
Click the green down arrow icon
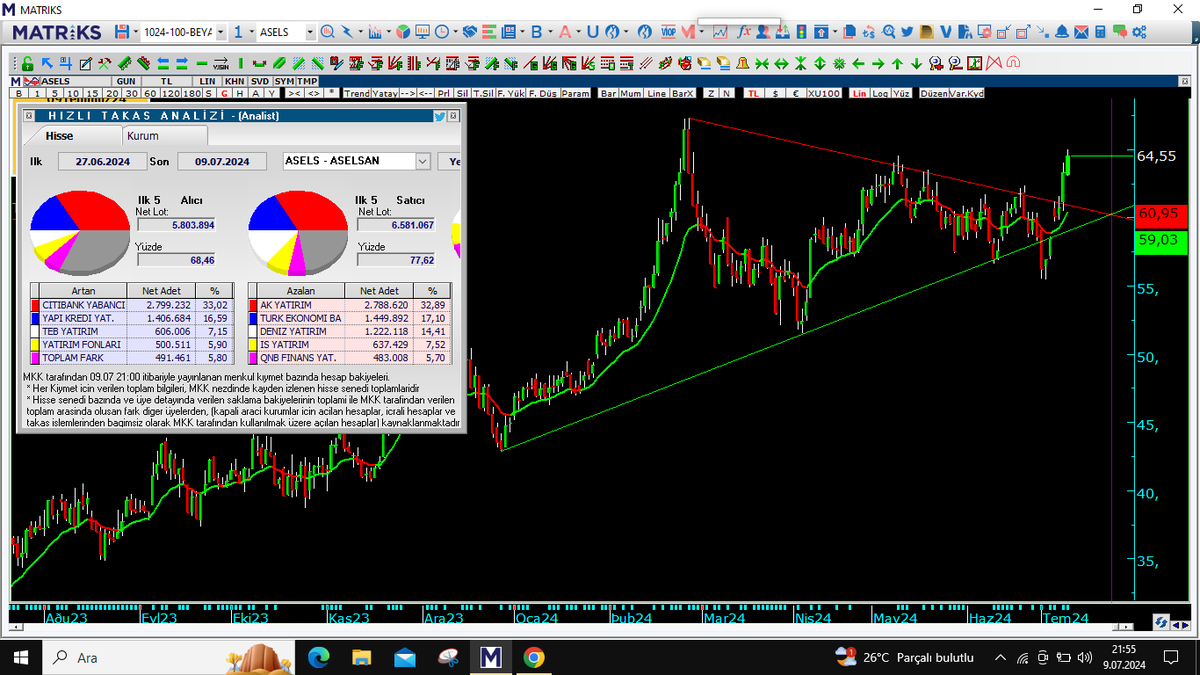[x=916, y=64]
